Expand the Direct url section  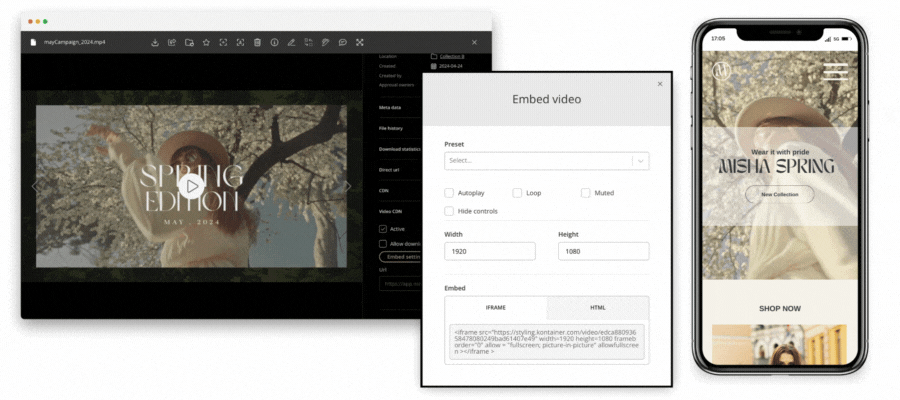(389, 169)
